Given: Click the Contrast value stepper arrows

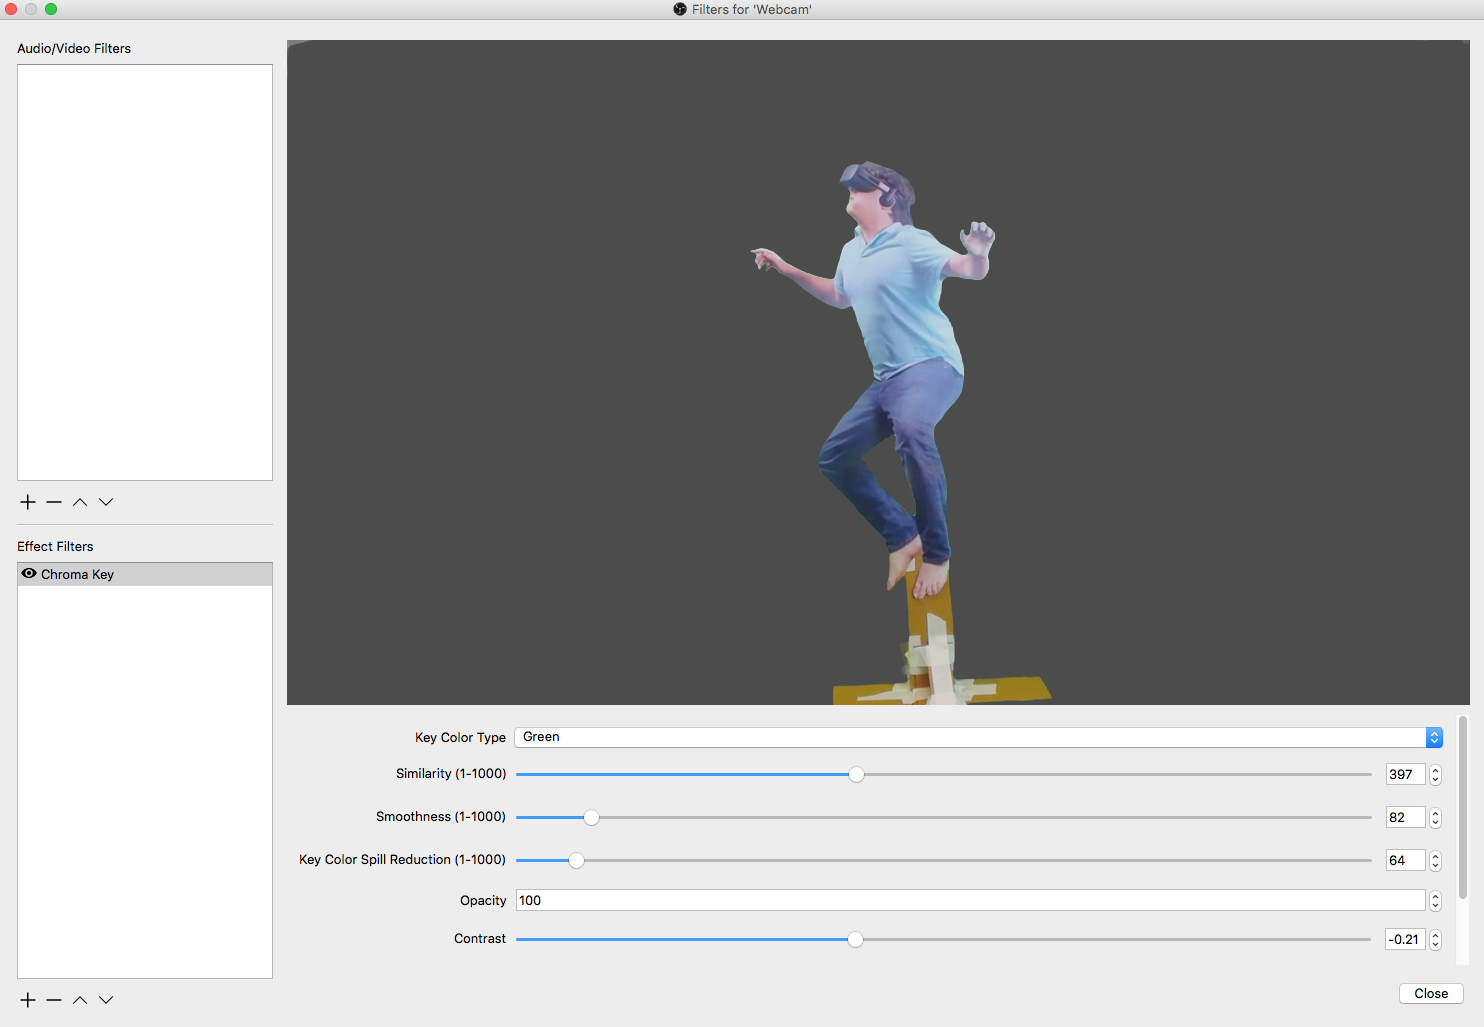Looking at the screenshot, I should (x=1436, y=940).
